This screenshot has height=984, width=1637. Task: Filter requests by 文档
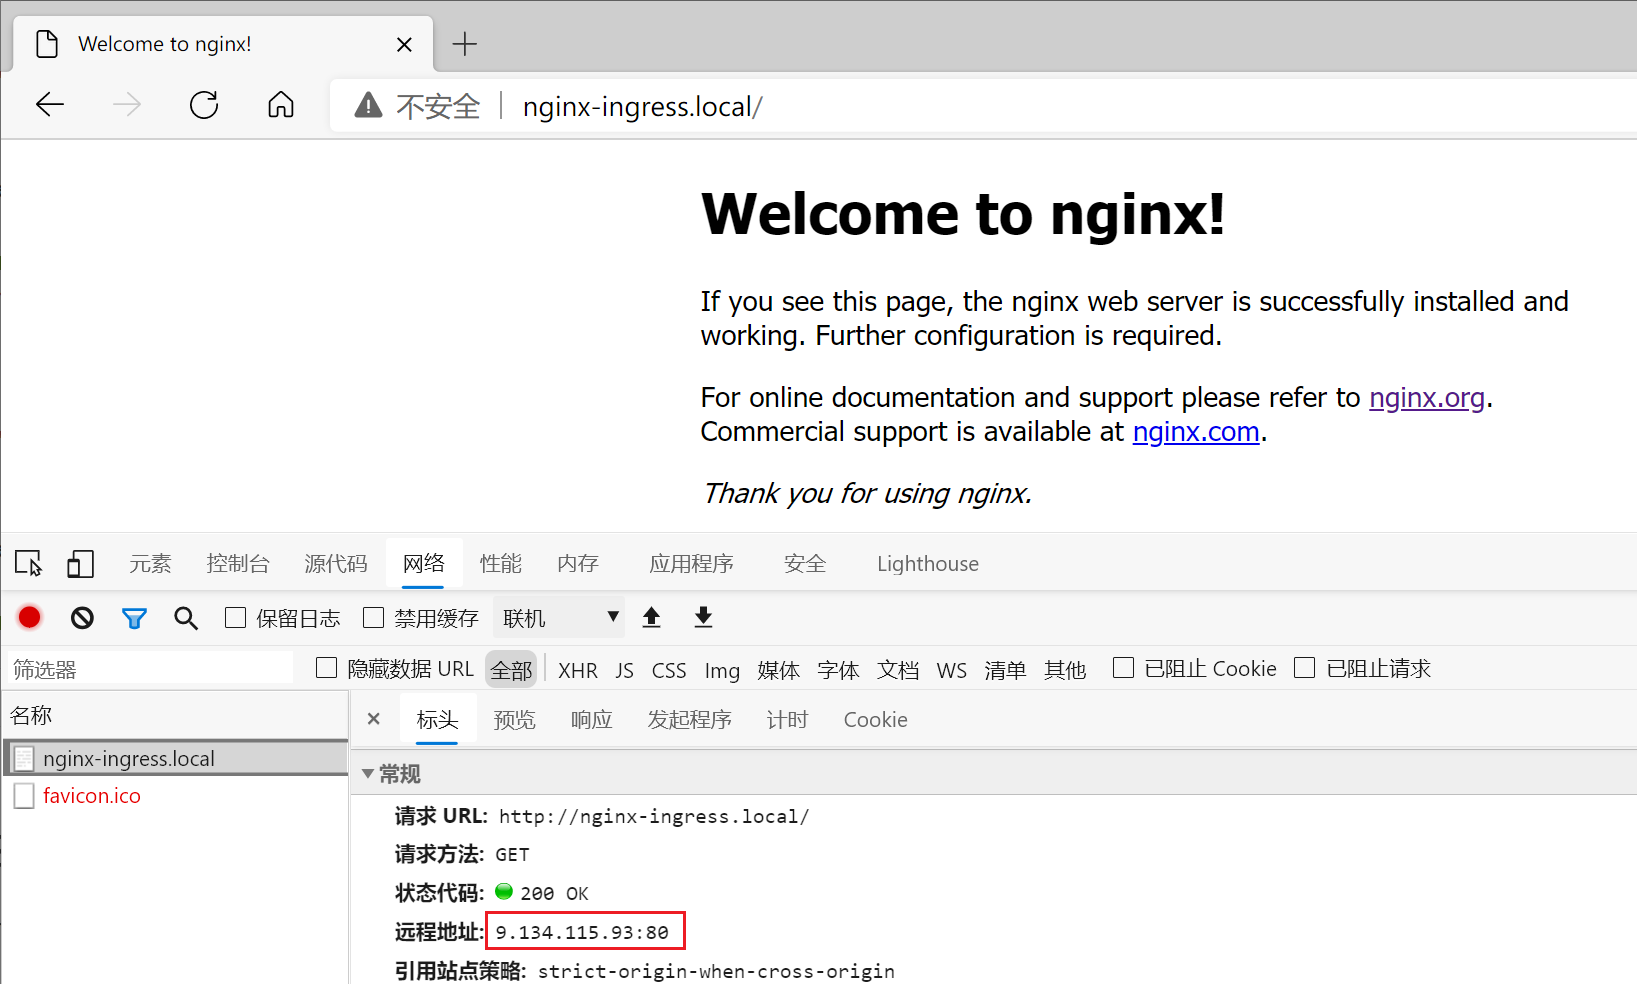click(898, 670)
